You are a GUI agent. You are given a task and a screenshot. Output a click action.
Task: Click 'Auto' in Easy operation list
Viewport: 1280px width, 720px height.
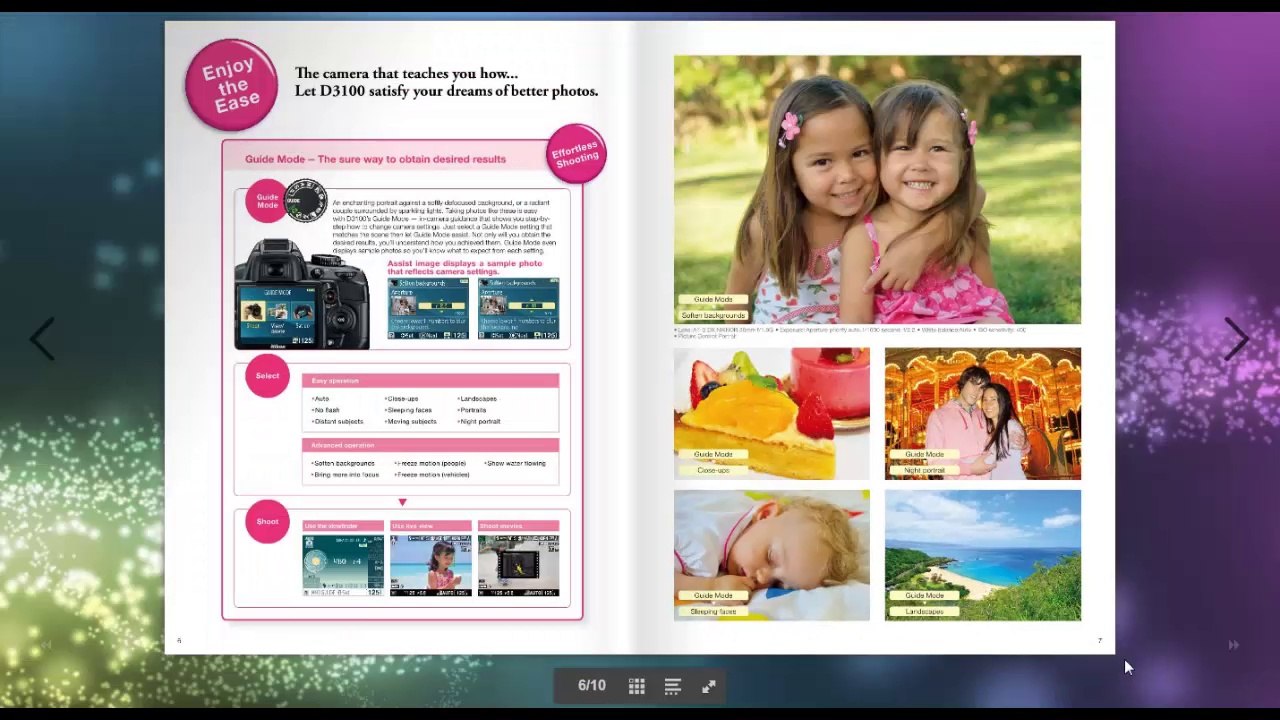pyautogui.click(x=321, y=399)
